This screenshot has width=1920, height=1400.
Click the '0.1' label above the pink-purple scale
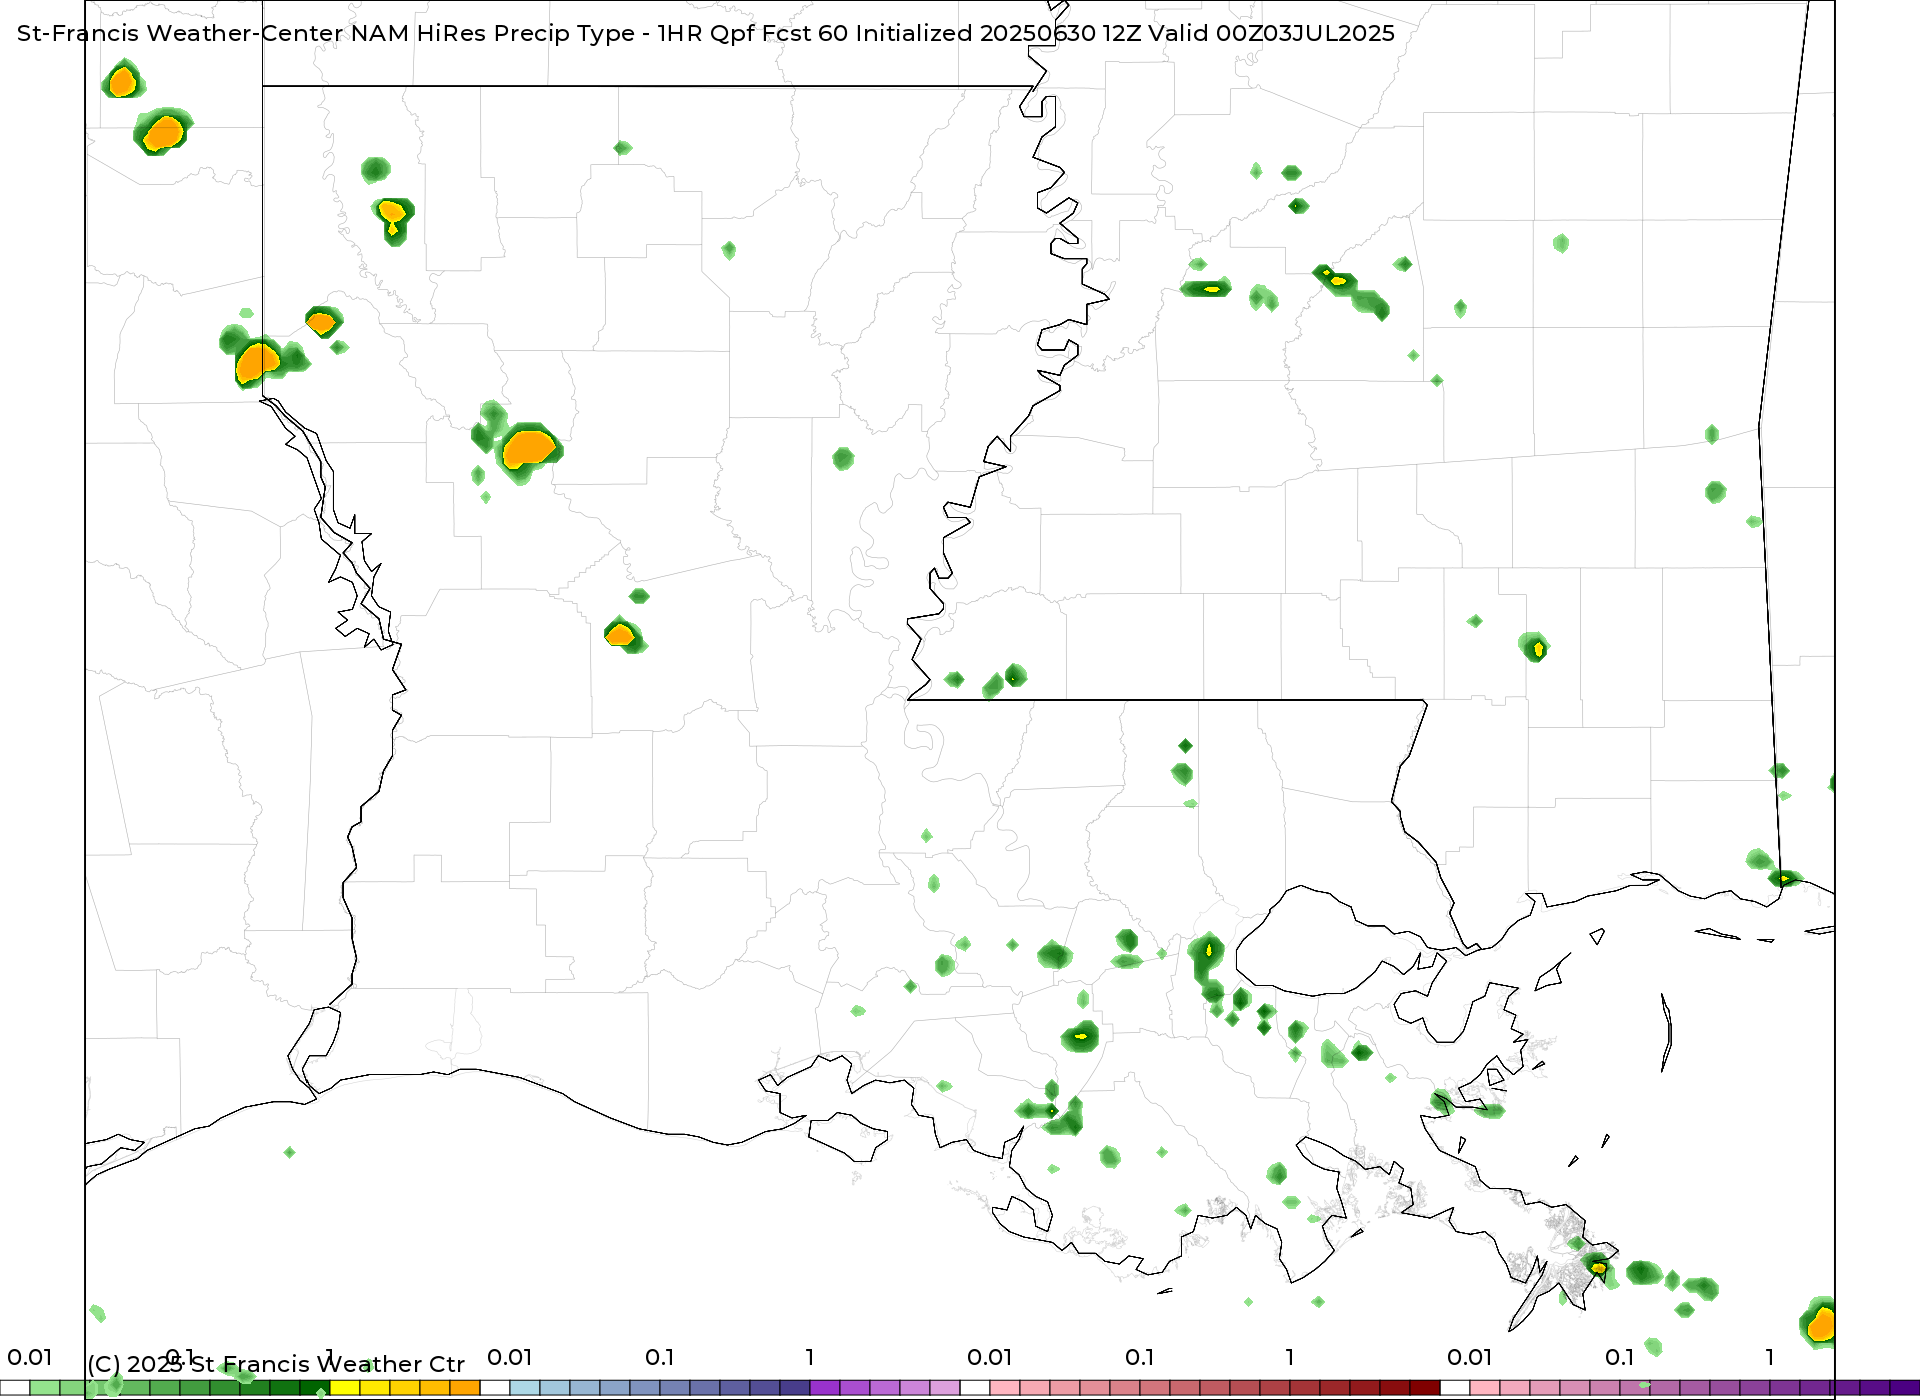[x=1619, y=1357]
